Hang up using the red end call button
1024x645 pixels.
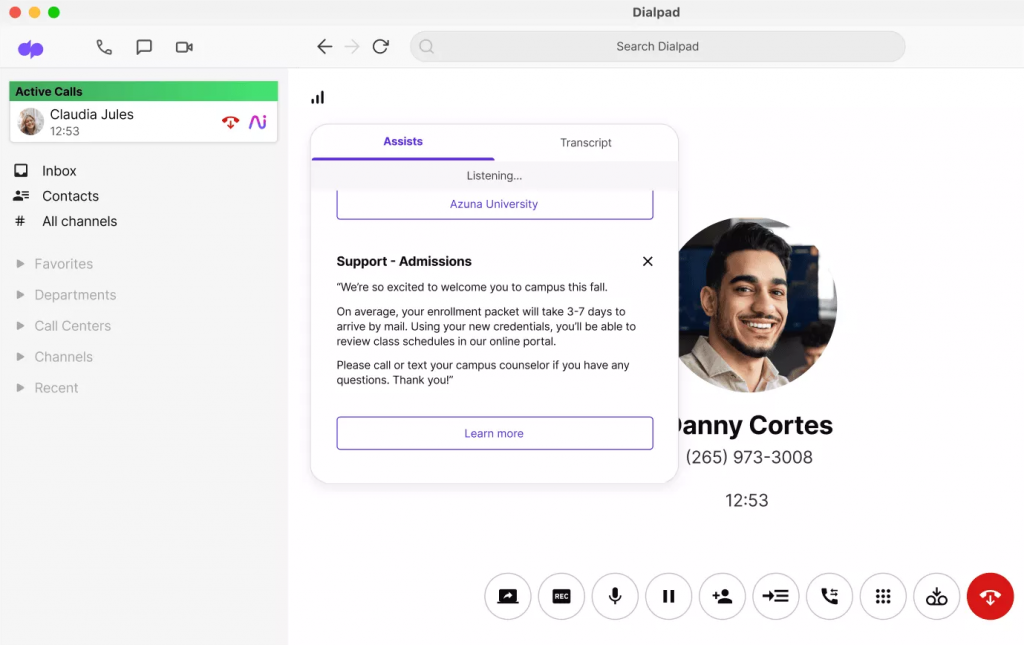coord(990,597)
